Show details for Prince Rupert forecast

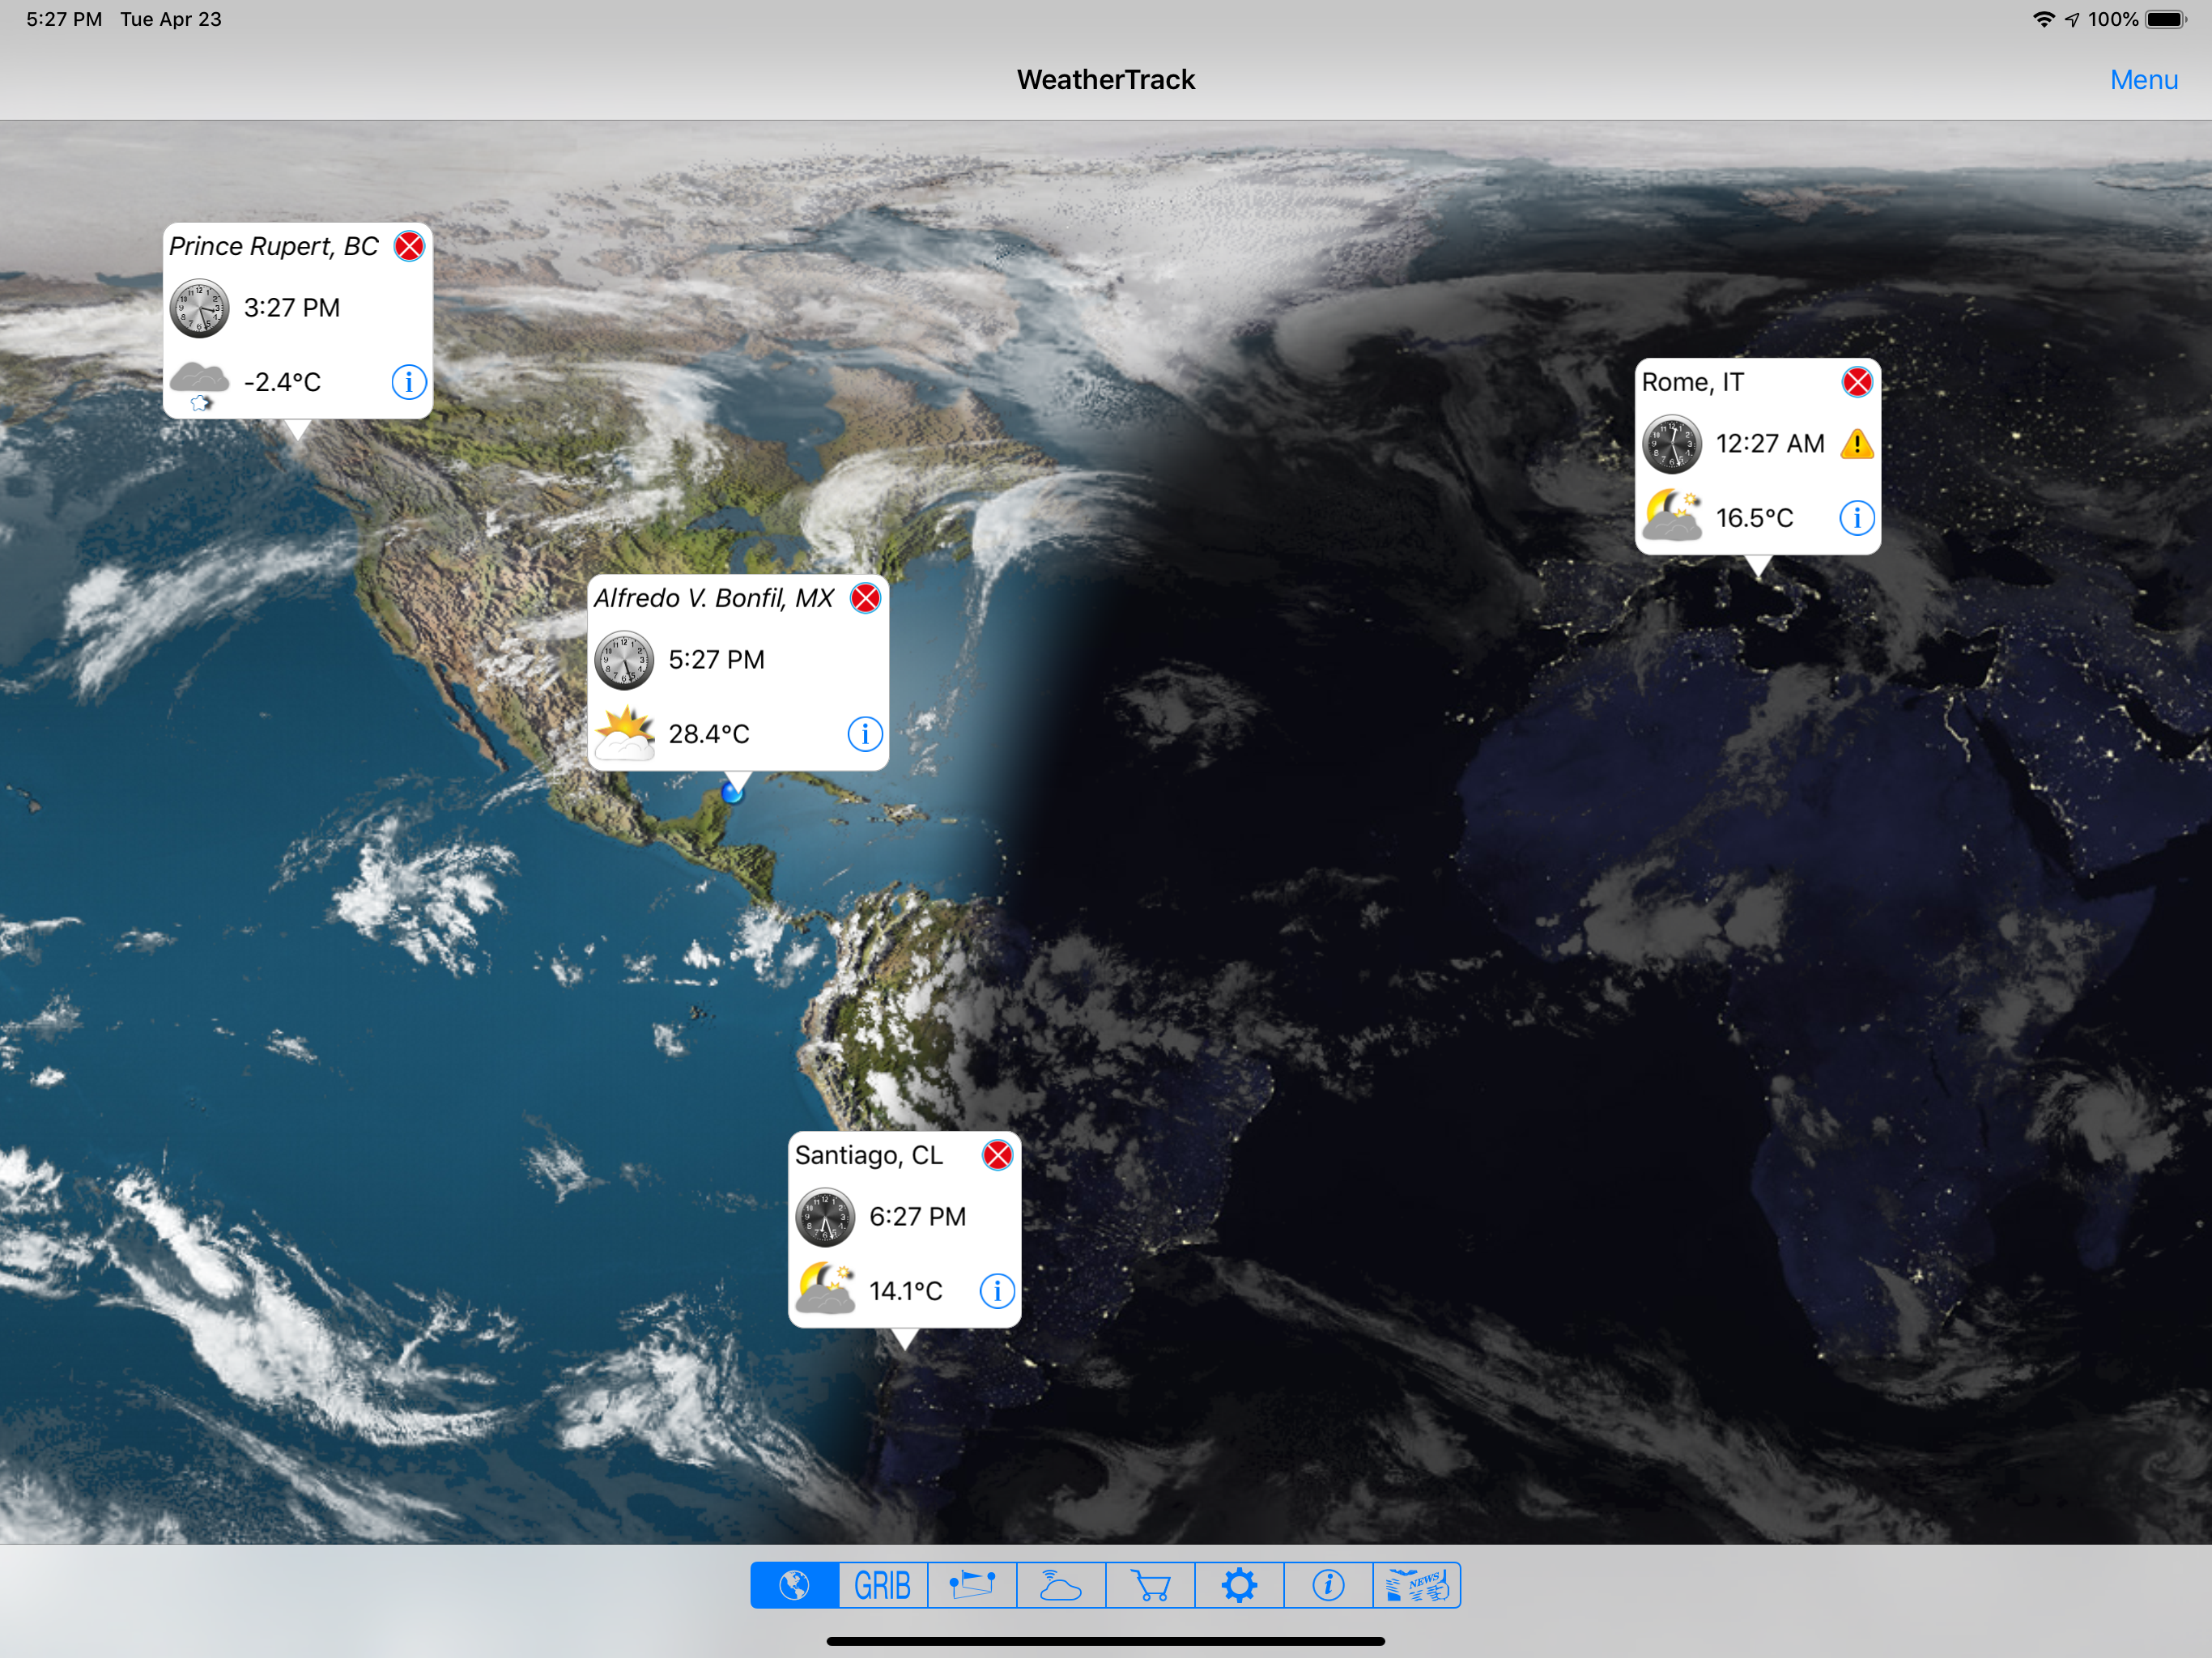coord(409,382)
